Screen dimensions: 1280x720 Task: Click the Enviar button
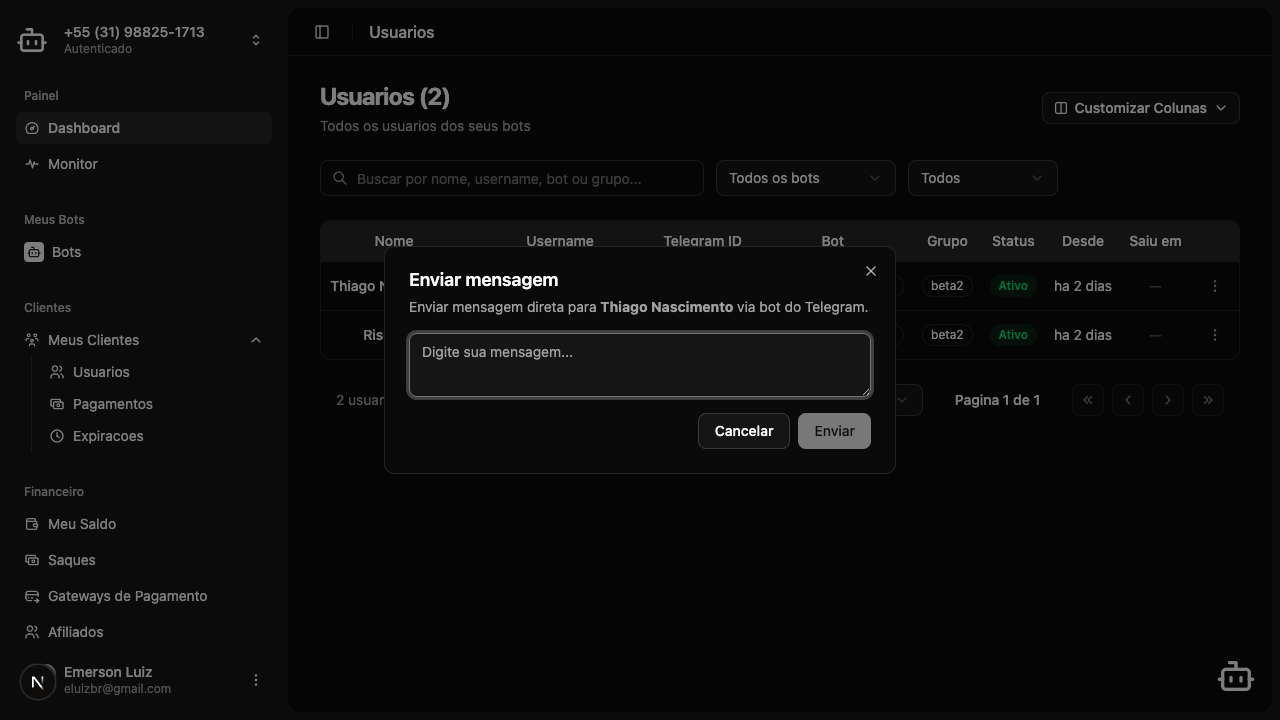point(834,431)
